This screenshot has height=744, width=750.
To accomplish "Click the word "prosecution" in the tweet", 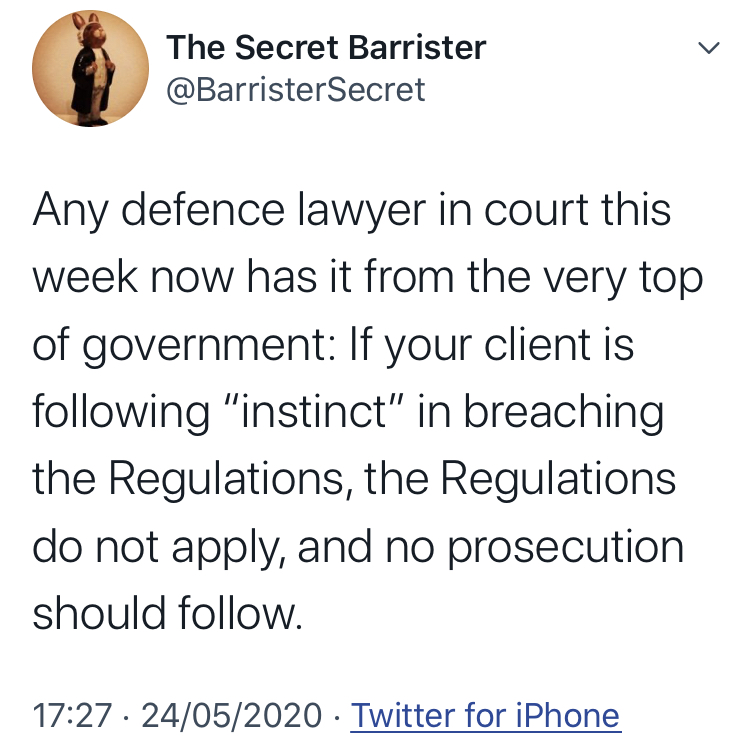I will (x=565, y=548).
